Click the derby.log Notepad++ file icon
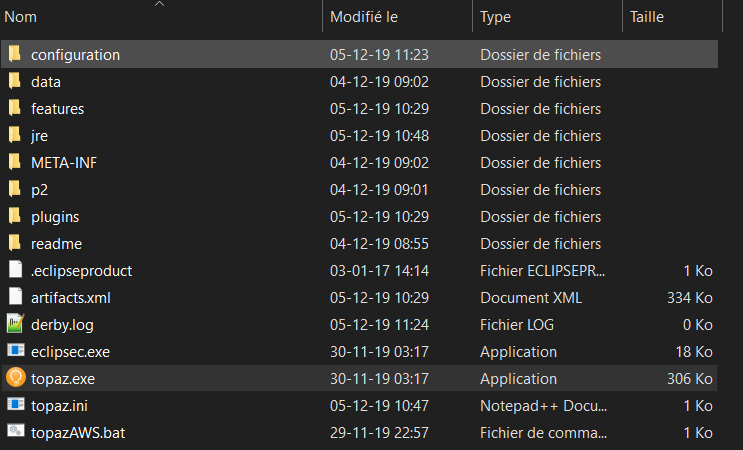 pyautogui.click(x=16, y=323)
